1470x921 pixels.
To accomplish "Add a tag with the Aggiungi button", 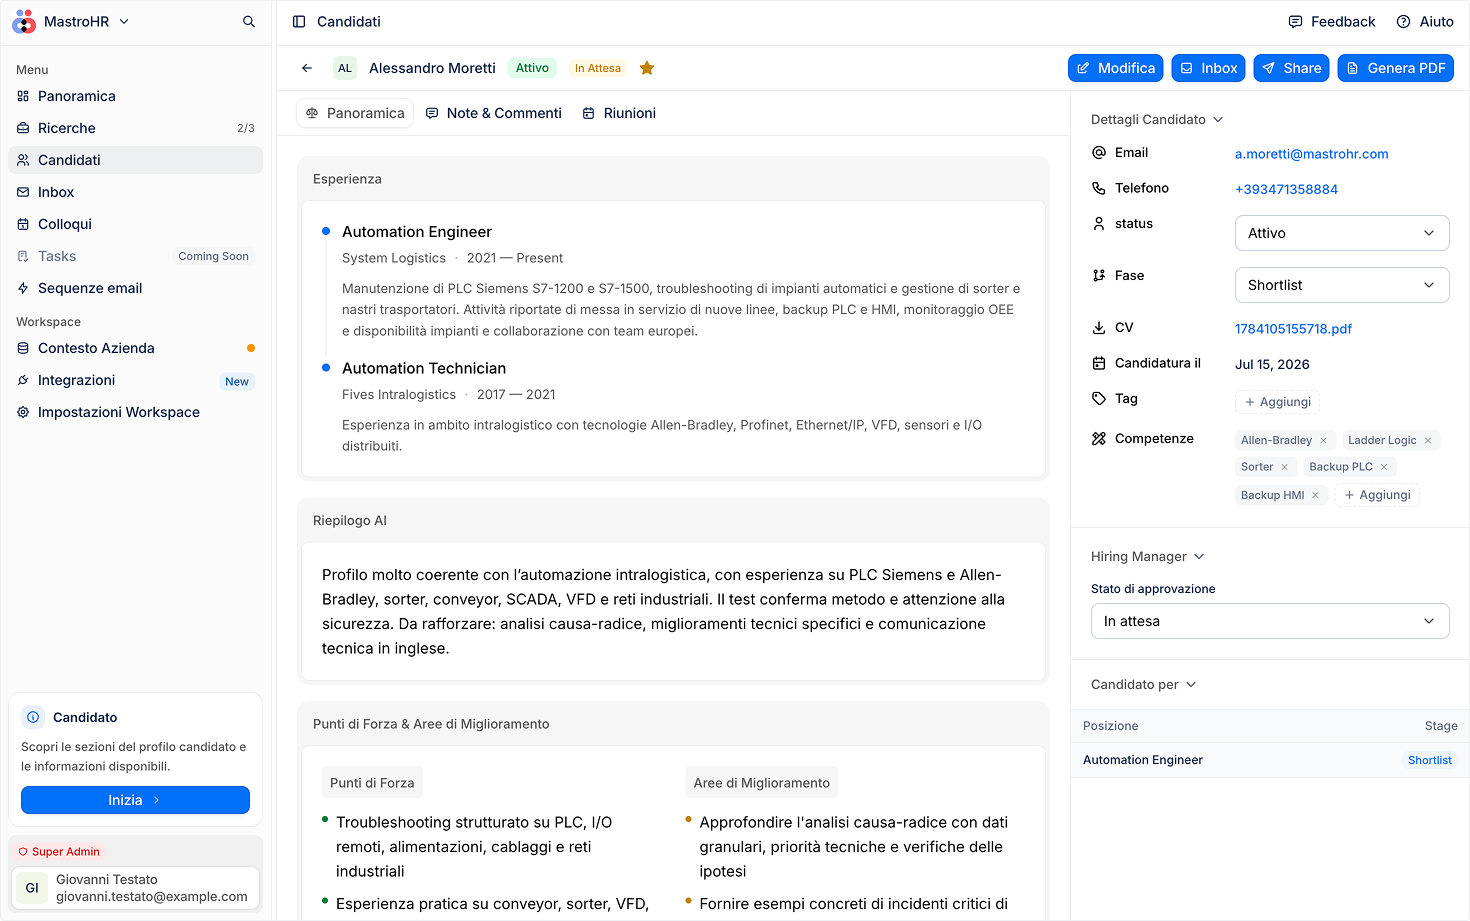I will 1278,402.
